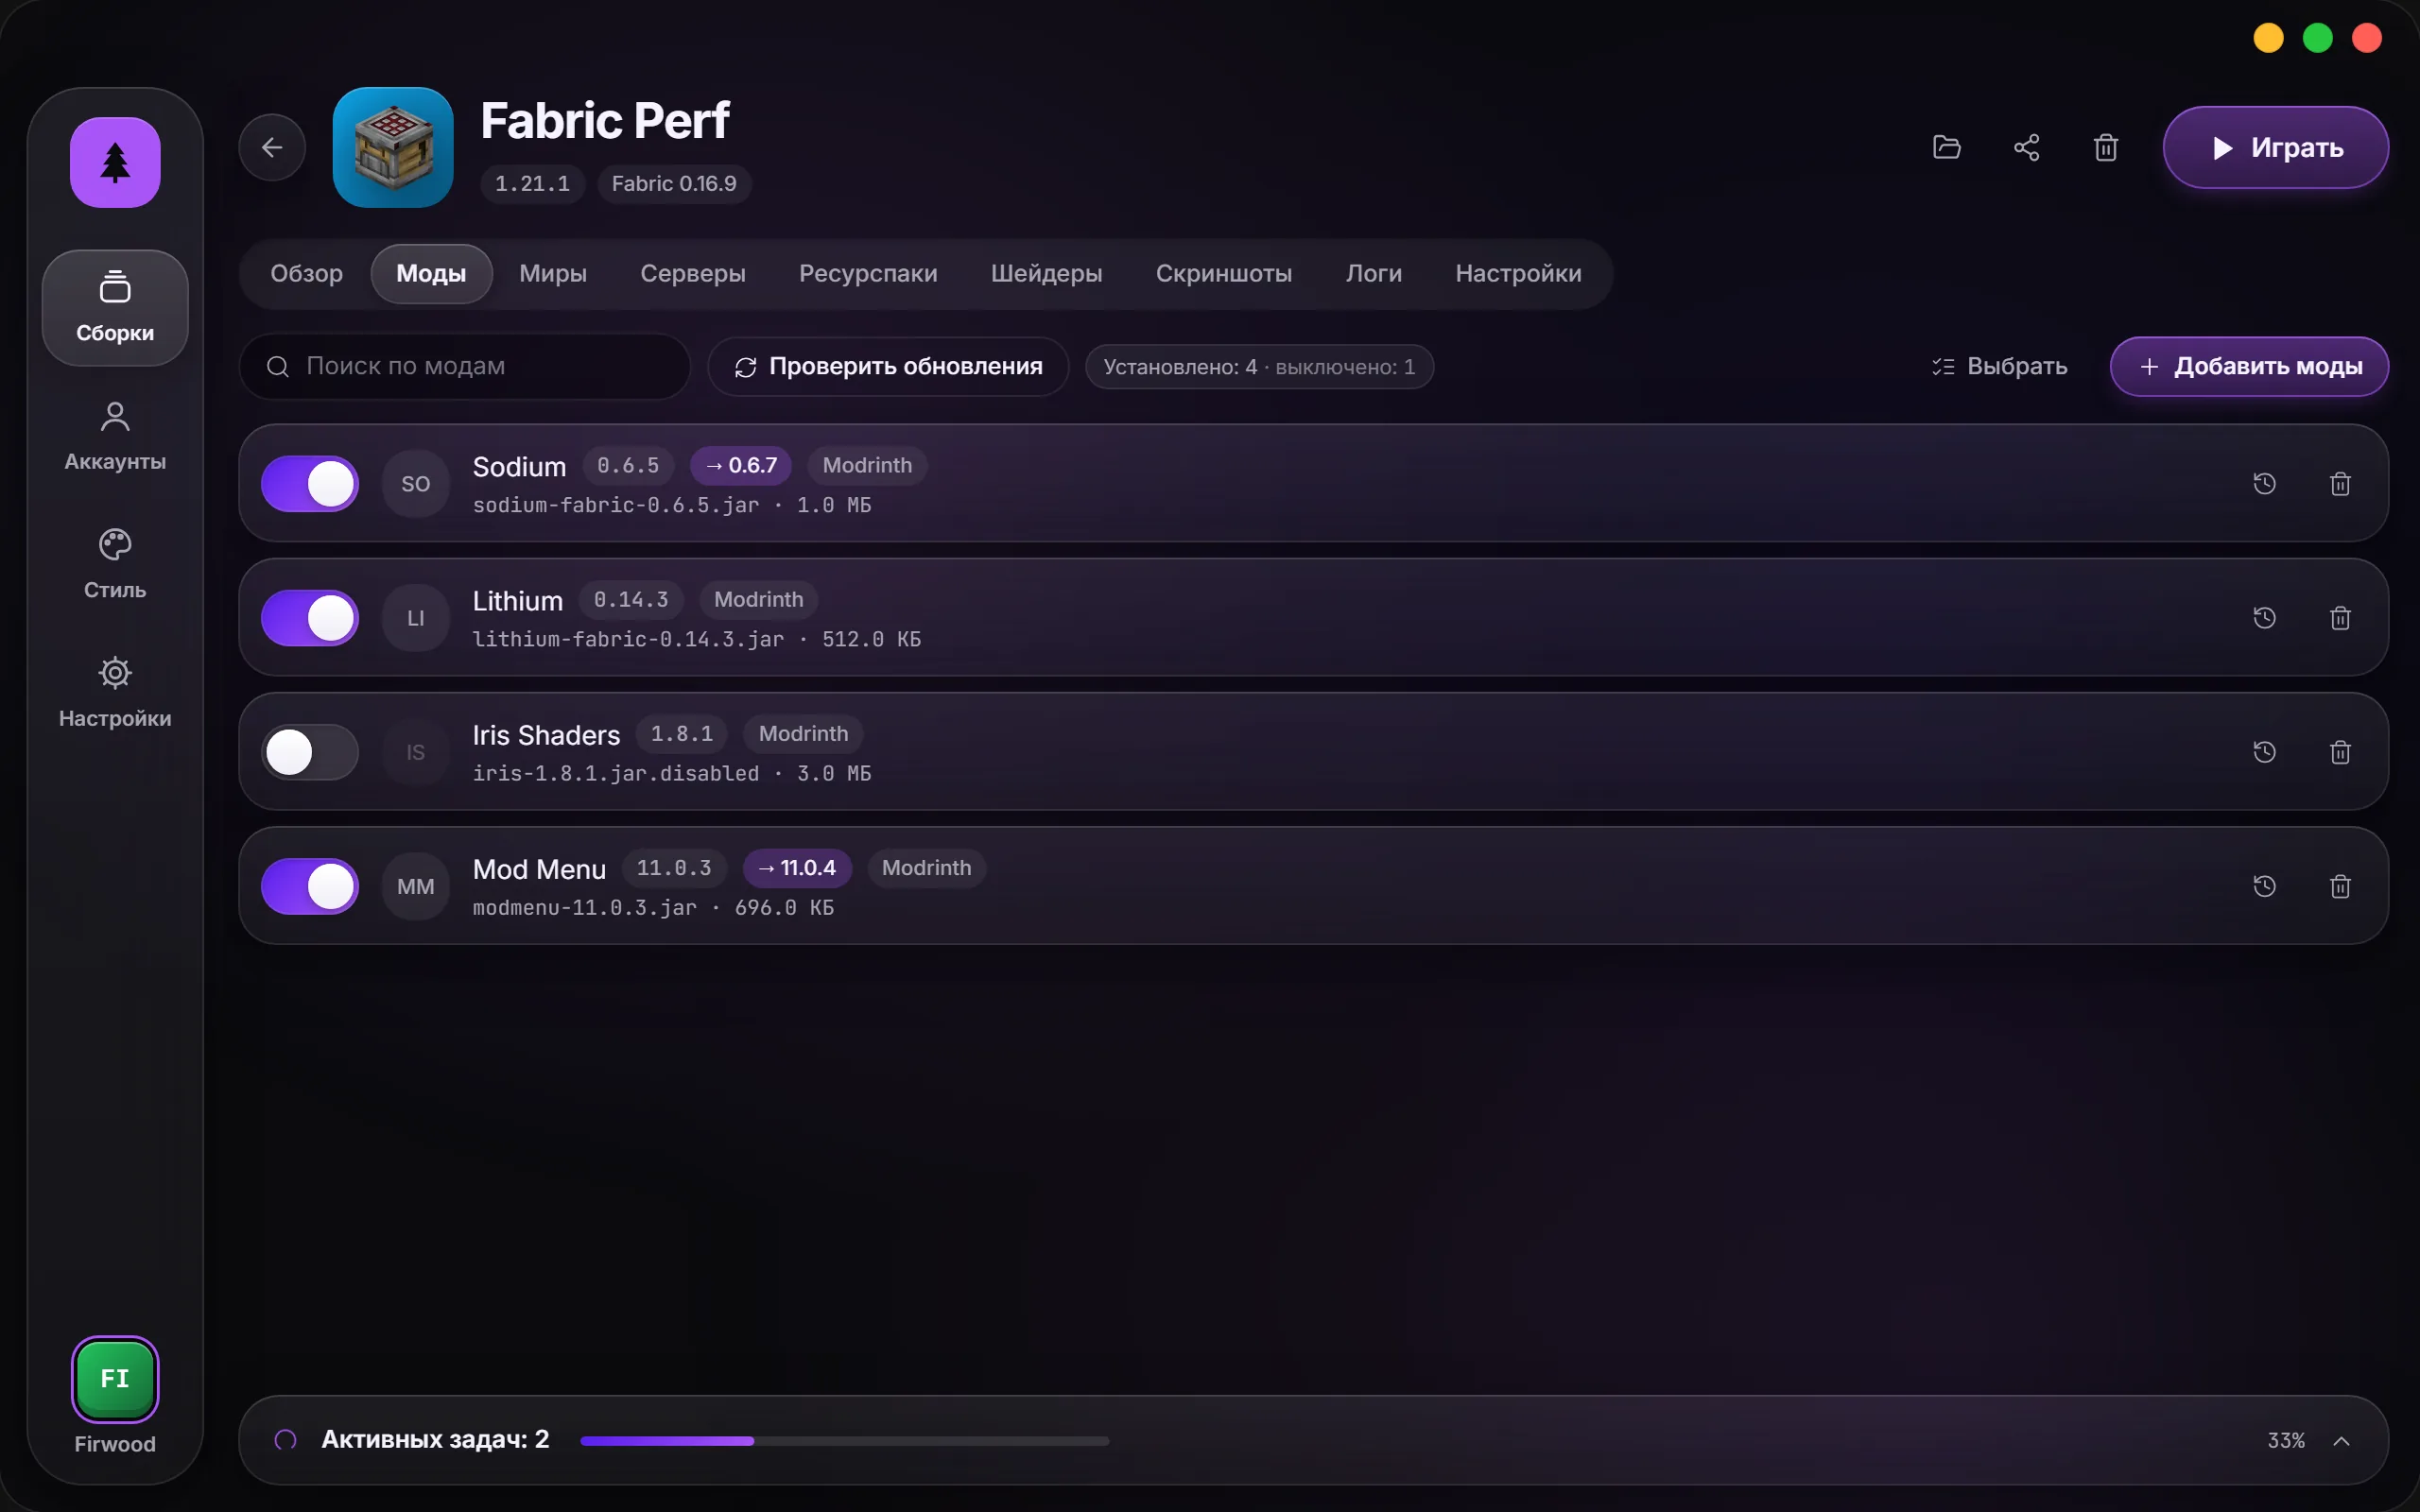This screenshot has width=2420, height=1512.
Task: Open Настройки in the left sidebar
Action: pyautogui.click(x=115, y=692)
